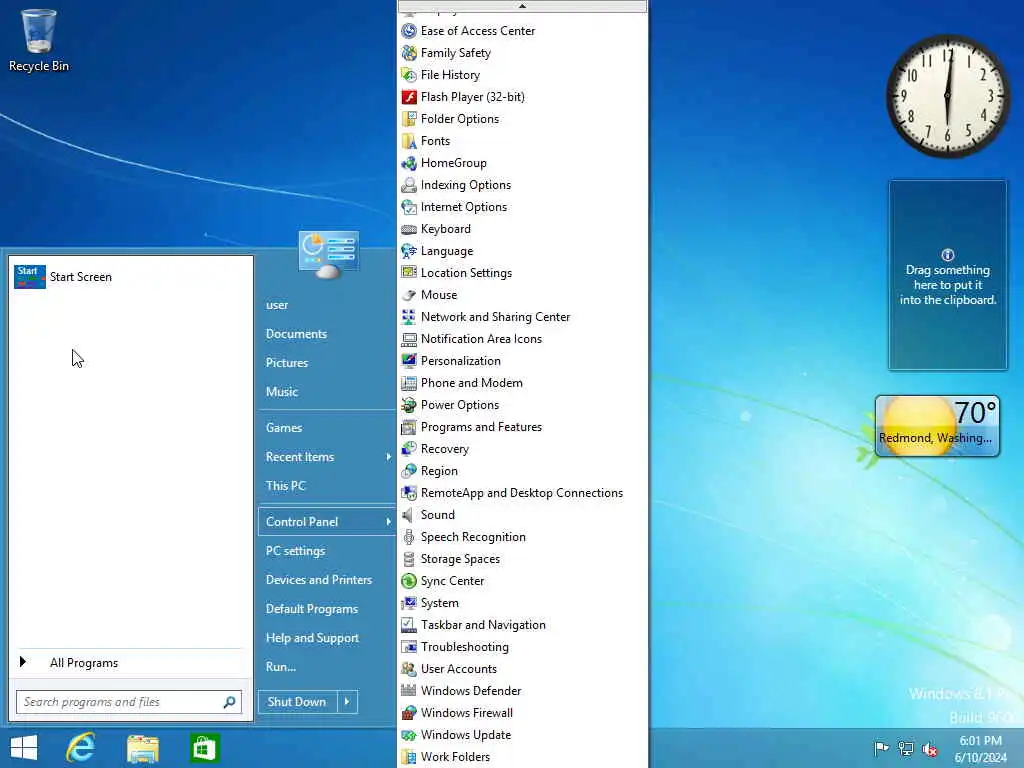1024x768 pixels.
Task: Open the Windows Update icon
Action: click(409, 735)
